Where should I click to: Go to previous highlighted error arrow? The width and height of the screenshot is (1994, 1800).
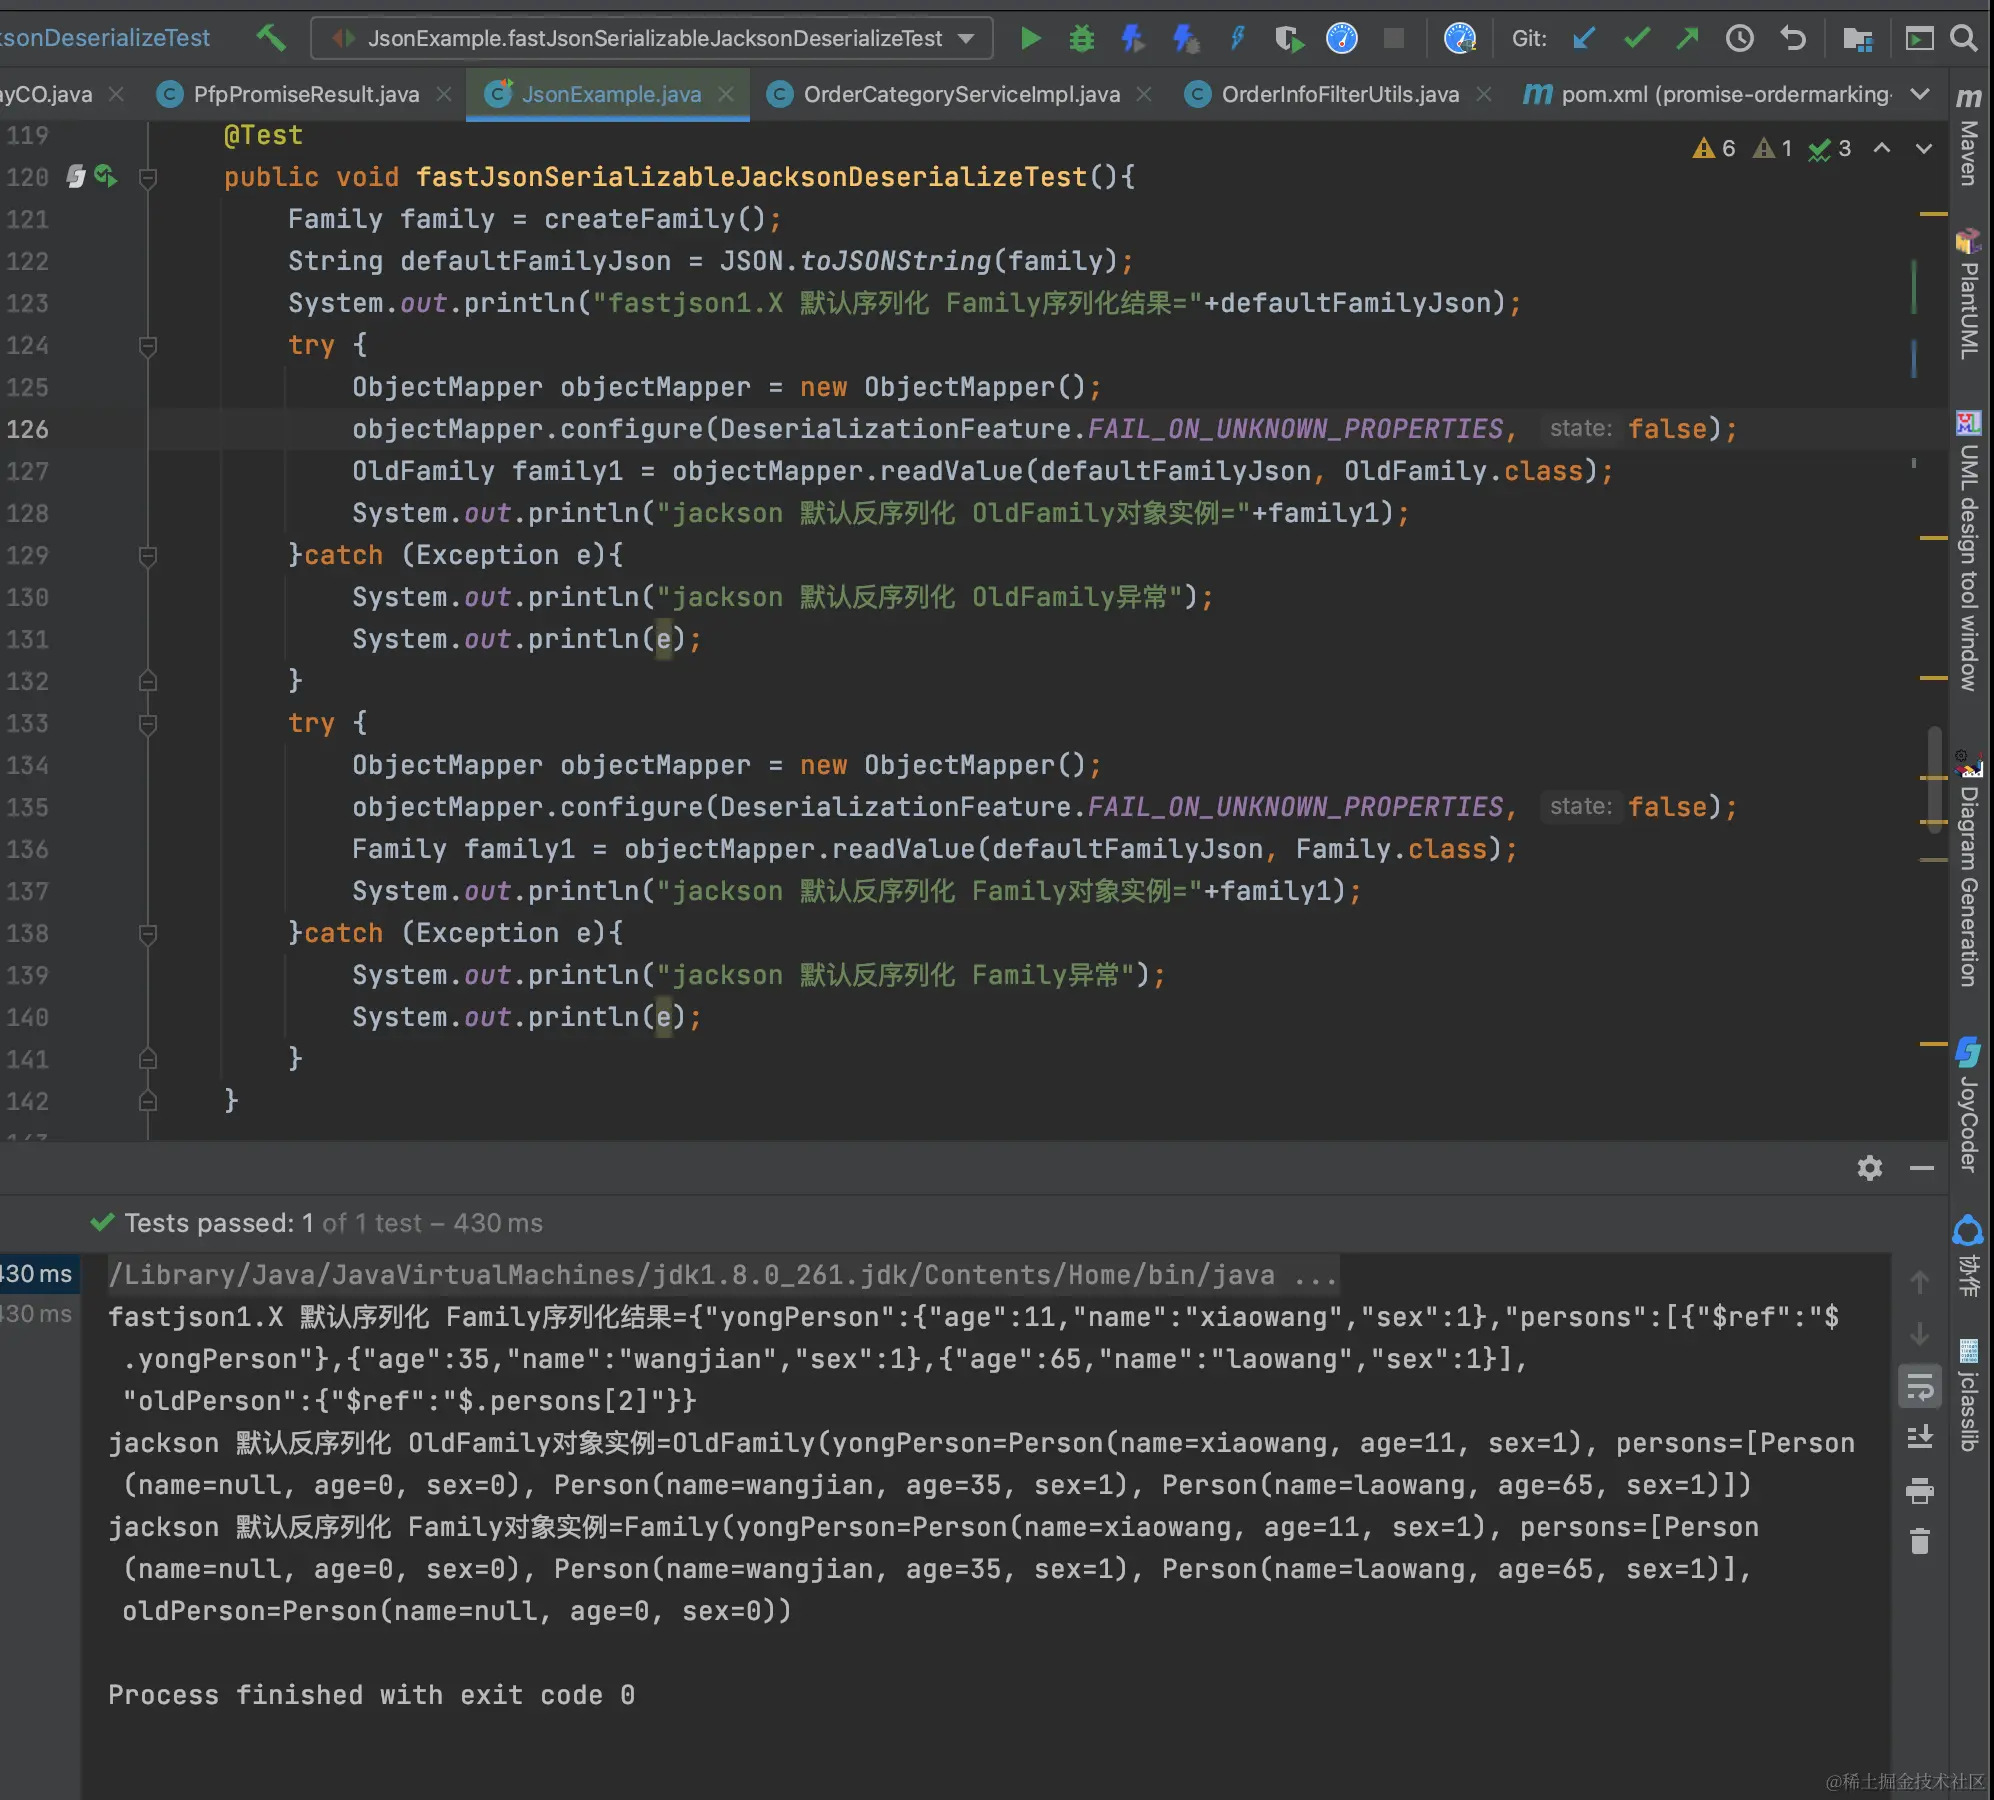(x=1882, y=148)
